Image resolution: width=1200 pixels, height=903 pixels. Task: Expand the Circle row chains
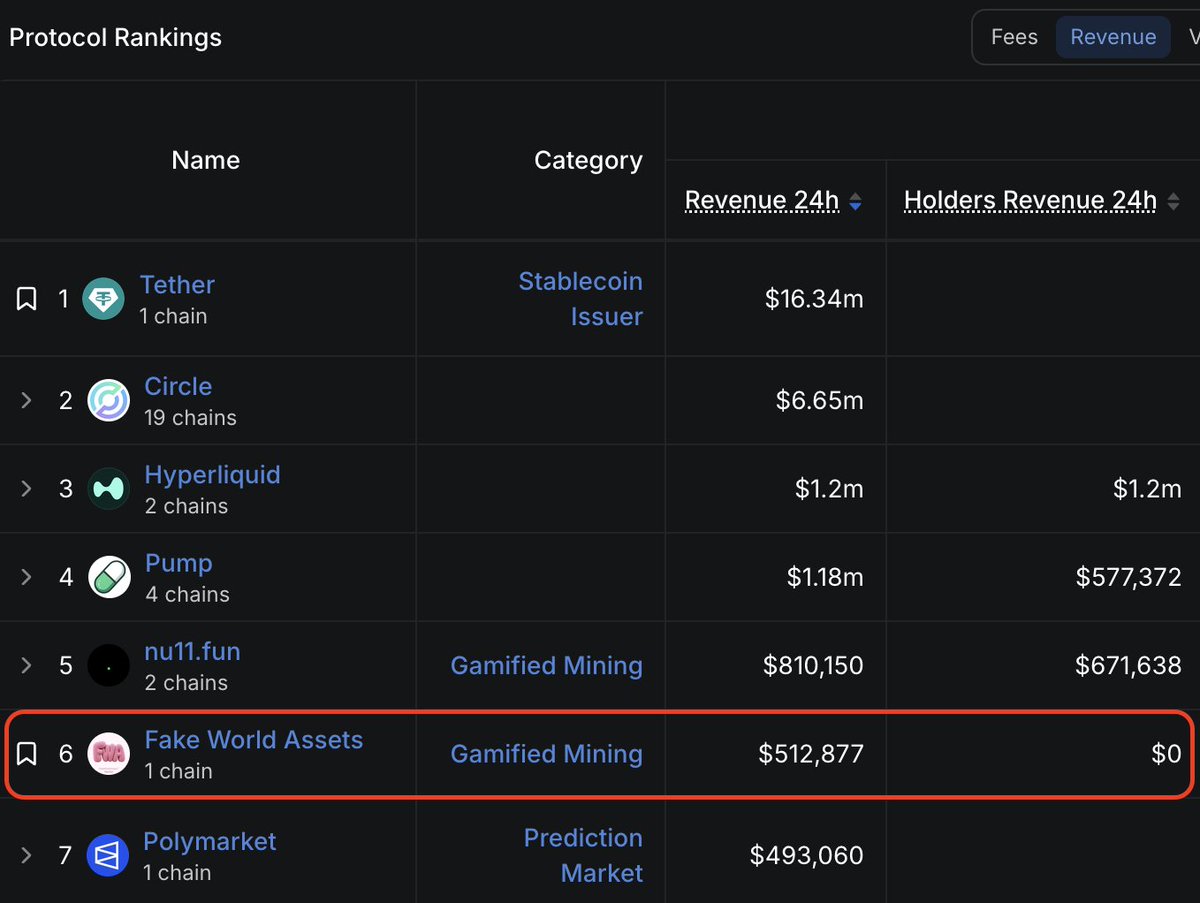click(x=27, y=400)
